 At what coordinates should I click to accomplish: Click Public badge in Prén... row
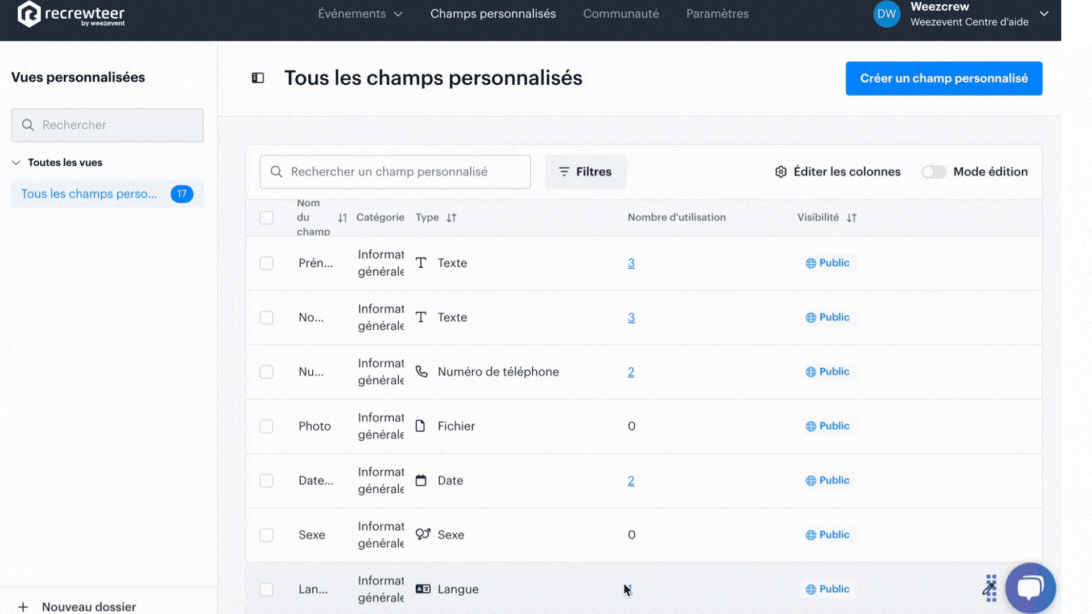pyautogui.click(x=827, y=263)
